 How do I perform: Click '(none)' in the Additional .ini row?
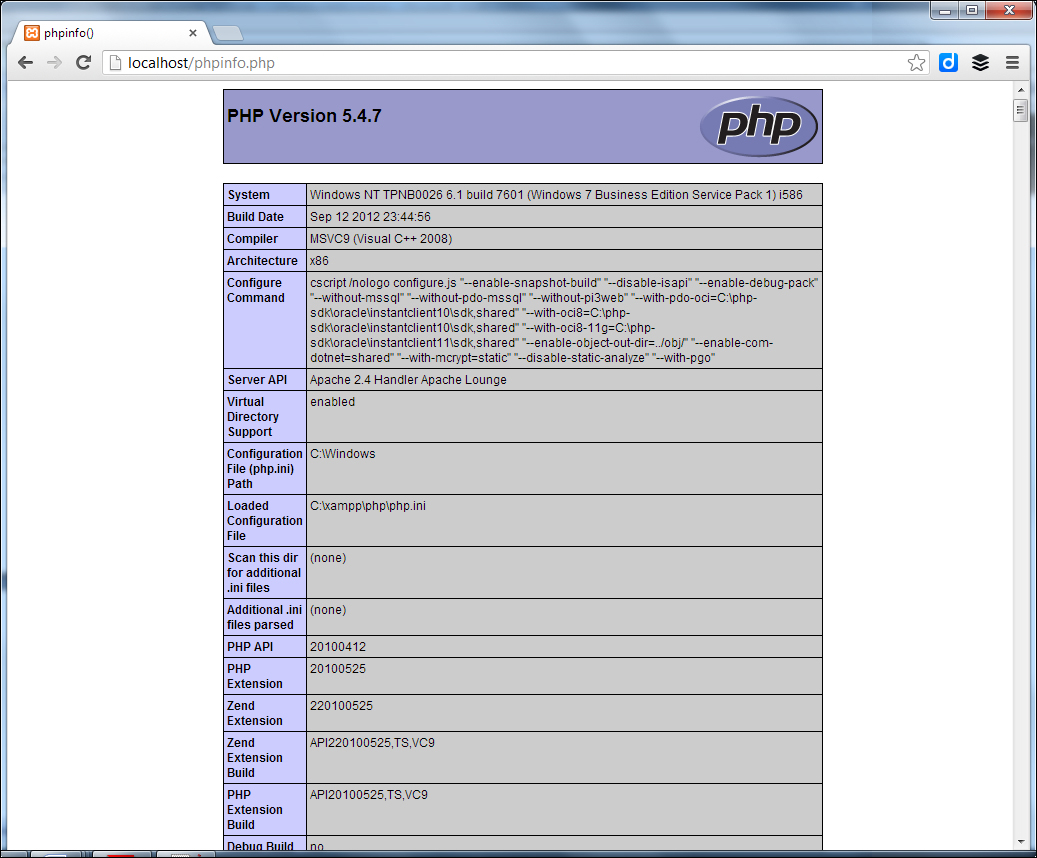pyautogui.click(x=328, y=610)
